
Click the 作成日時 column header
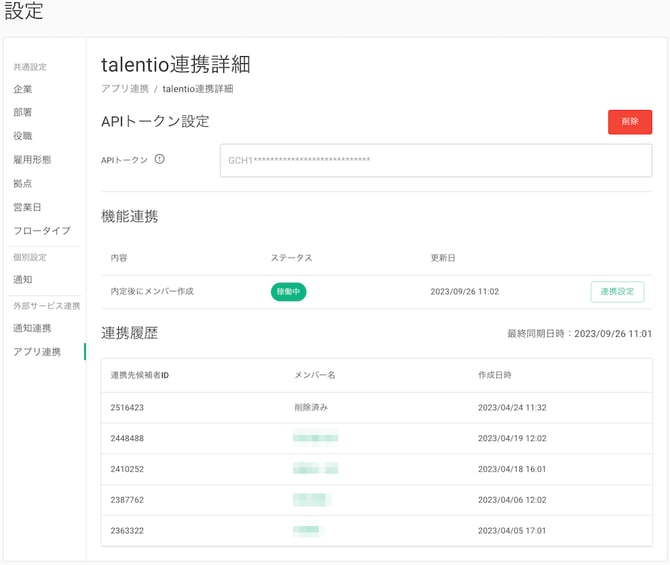click(x=495, y=375)
